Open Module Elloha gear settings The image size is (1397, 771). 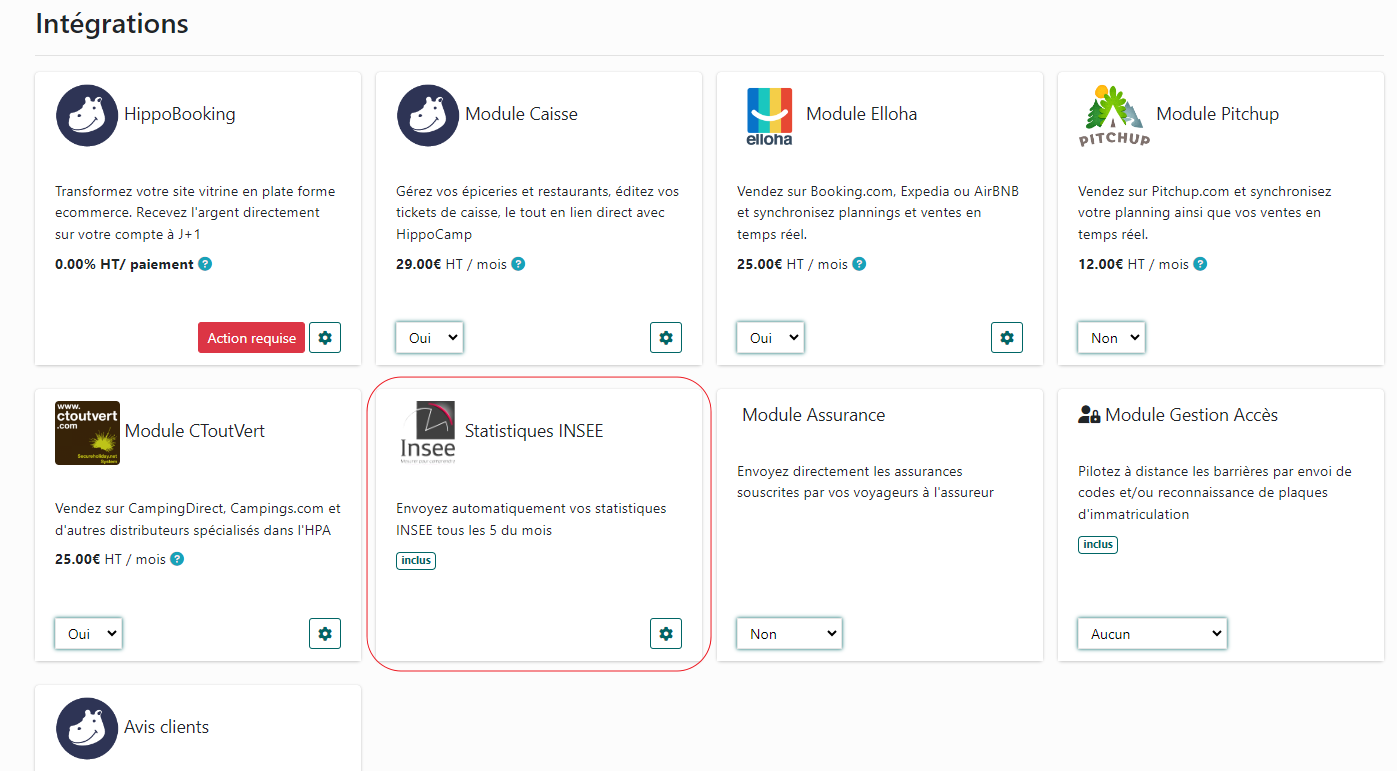coord(1007,338)
